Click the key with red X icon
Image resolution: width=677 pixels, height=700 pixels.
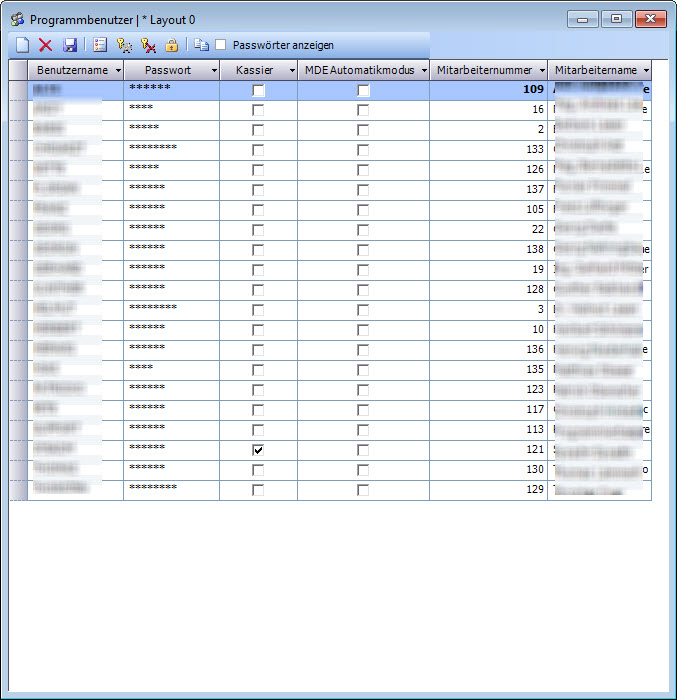[148, 45]
